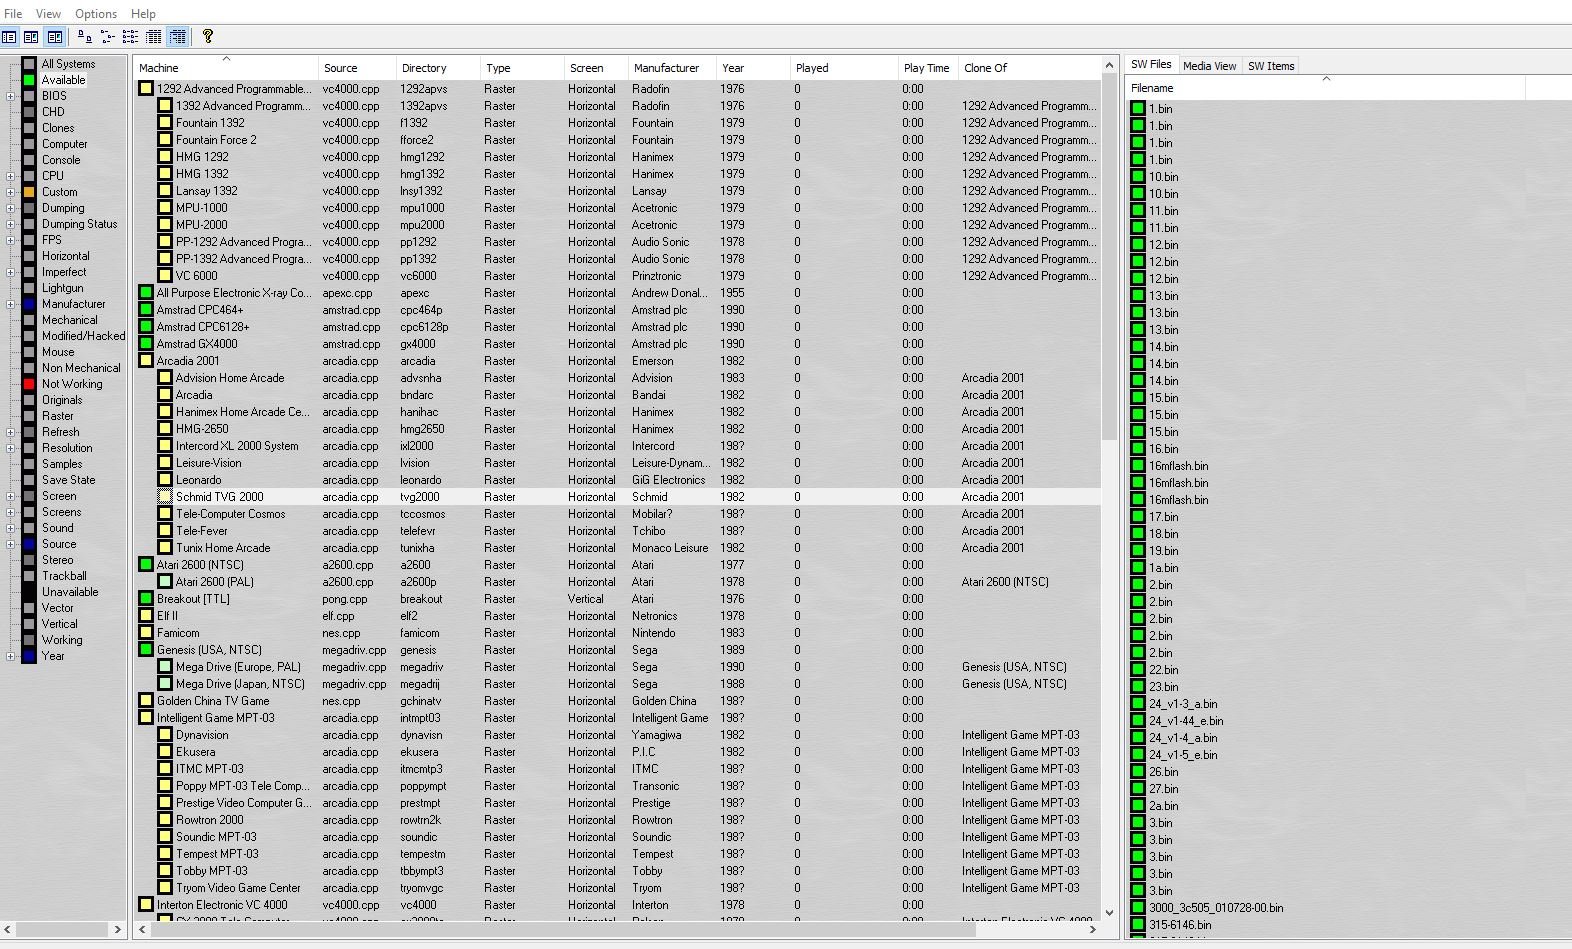Sort by the Machine column header
1572x949 pixels.
pos(225,68)
